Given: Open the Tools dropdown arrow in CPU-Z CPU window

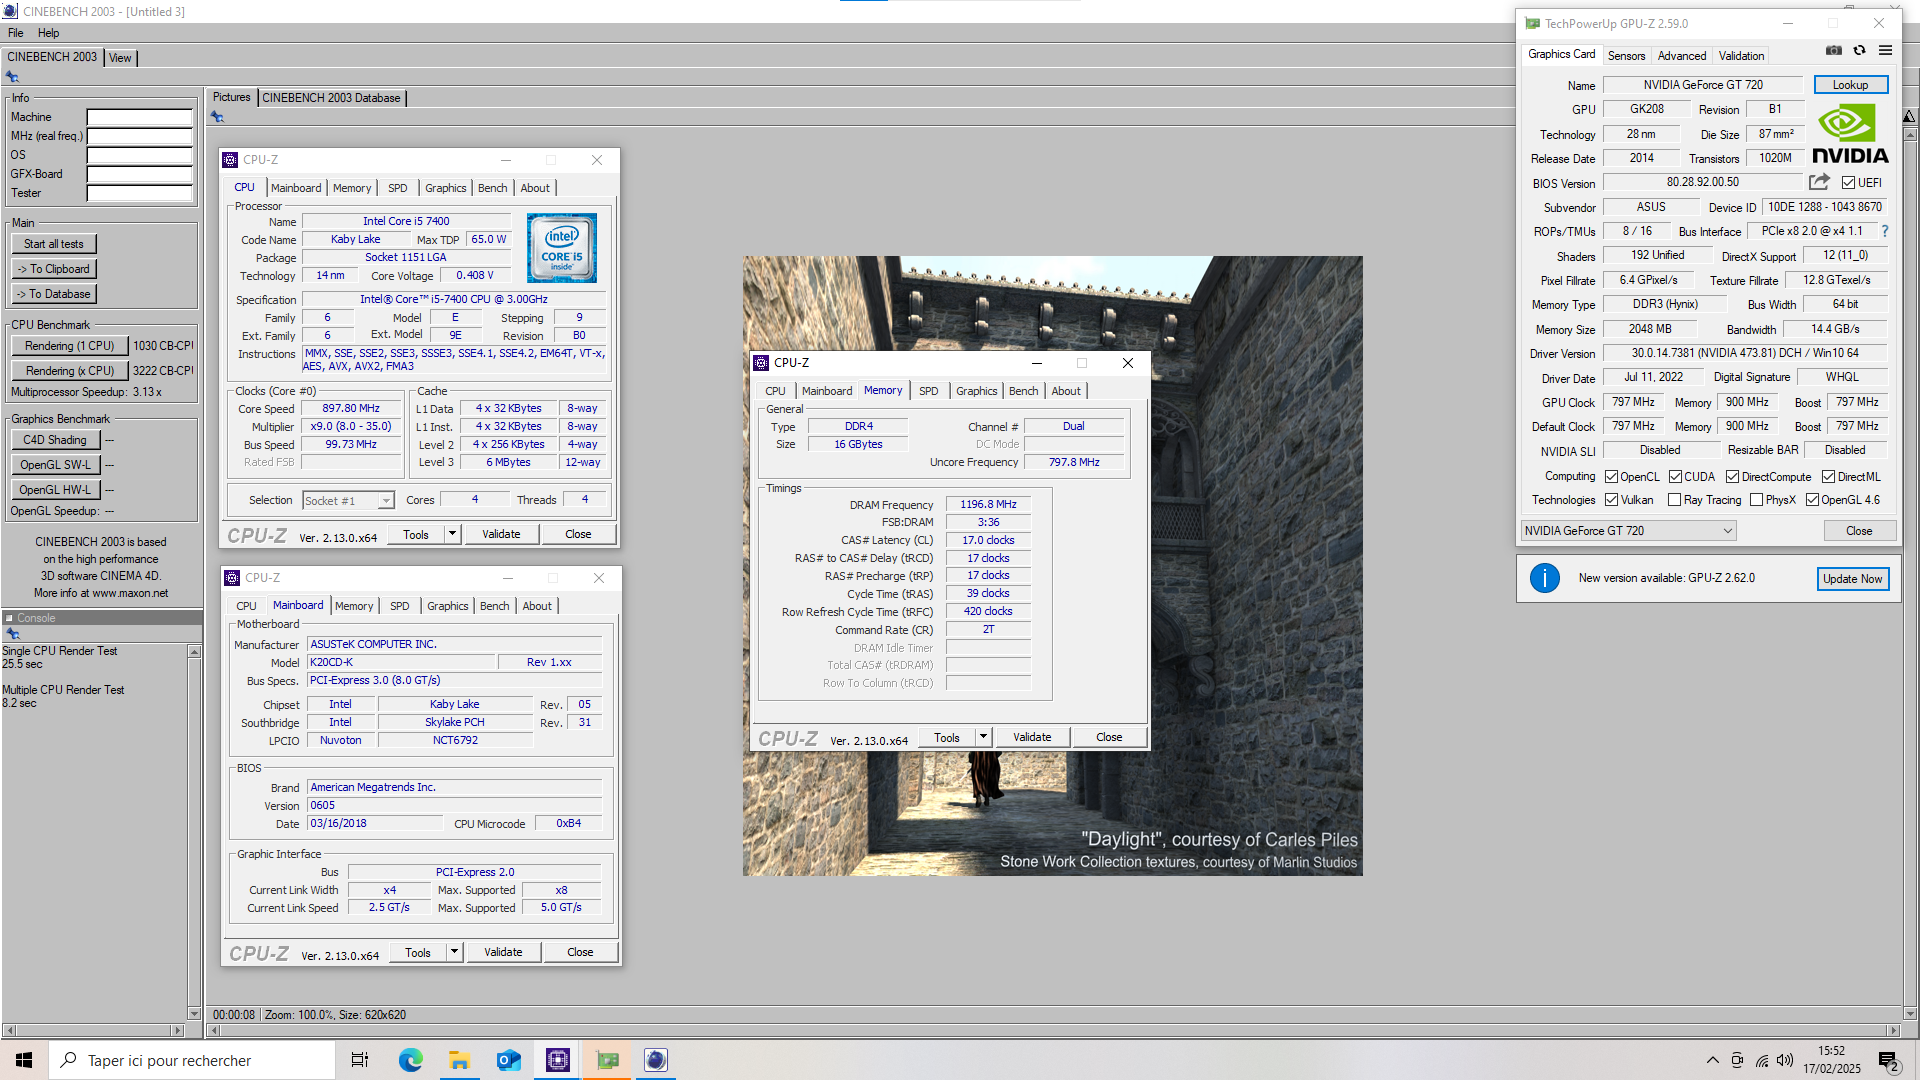Looking at the screenshot, I should point(452,534).
